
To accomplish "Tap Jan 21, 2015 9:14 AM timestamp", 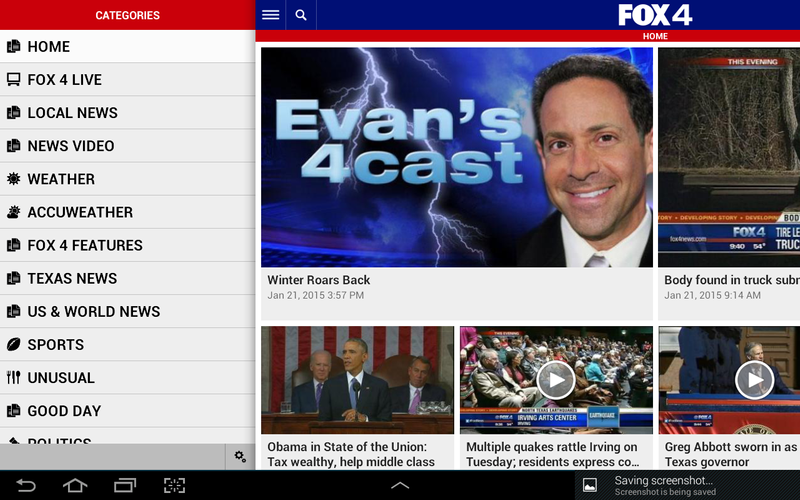I will (x=712, y=295).
